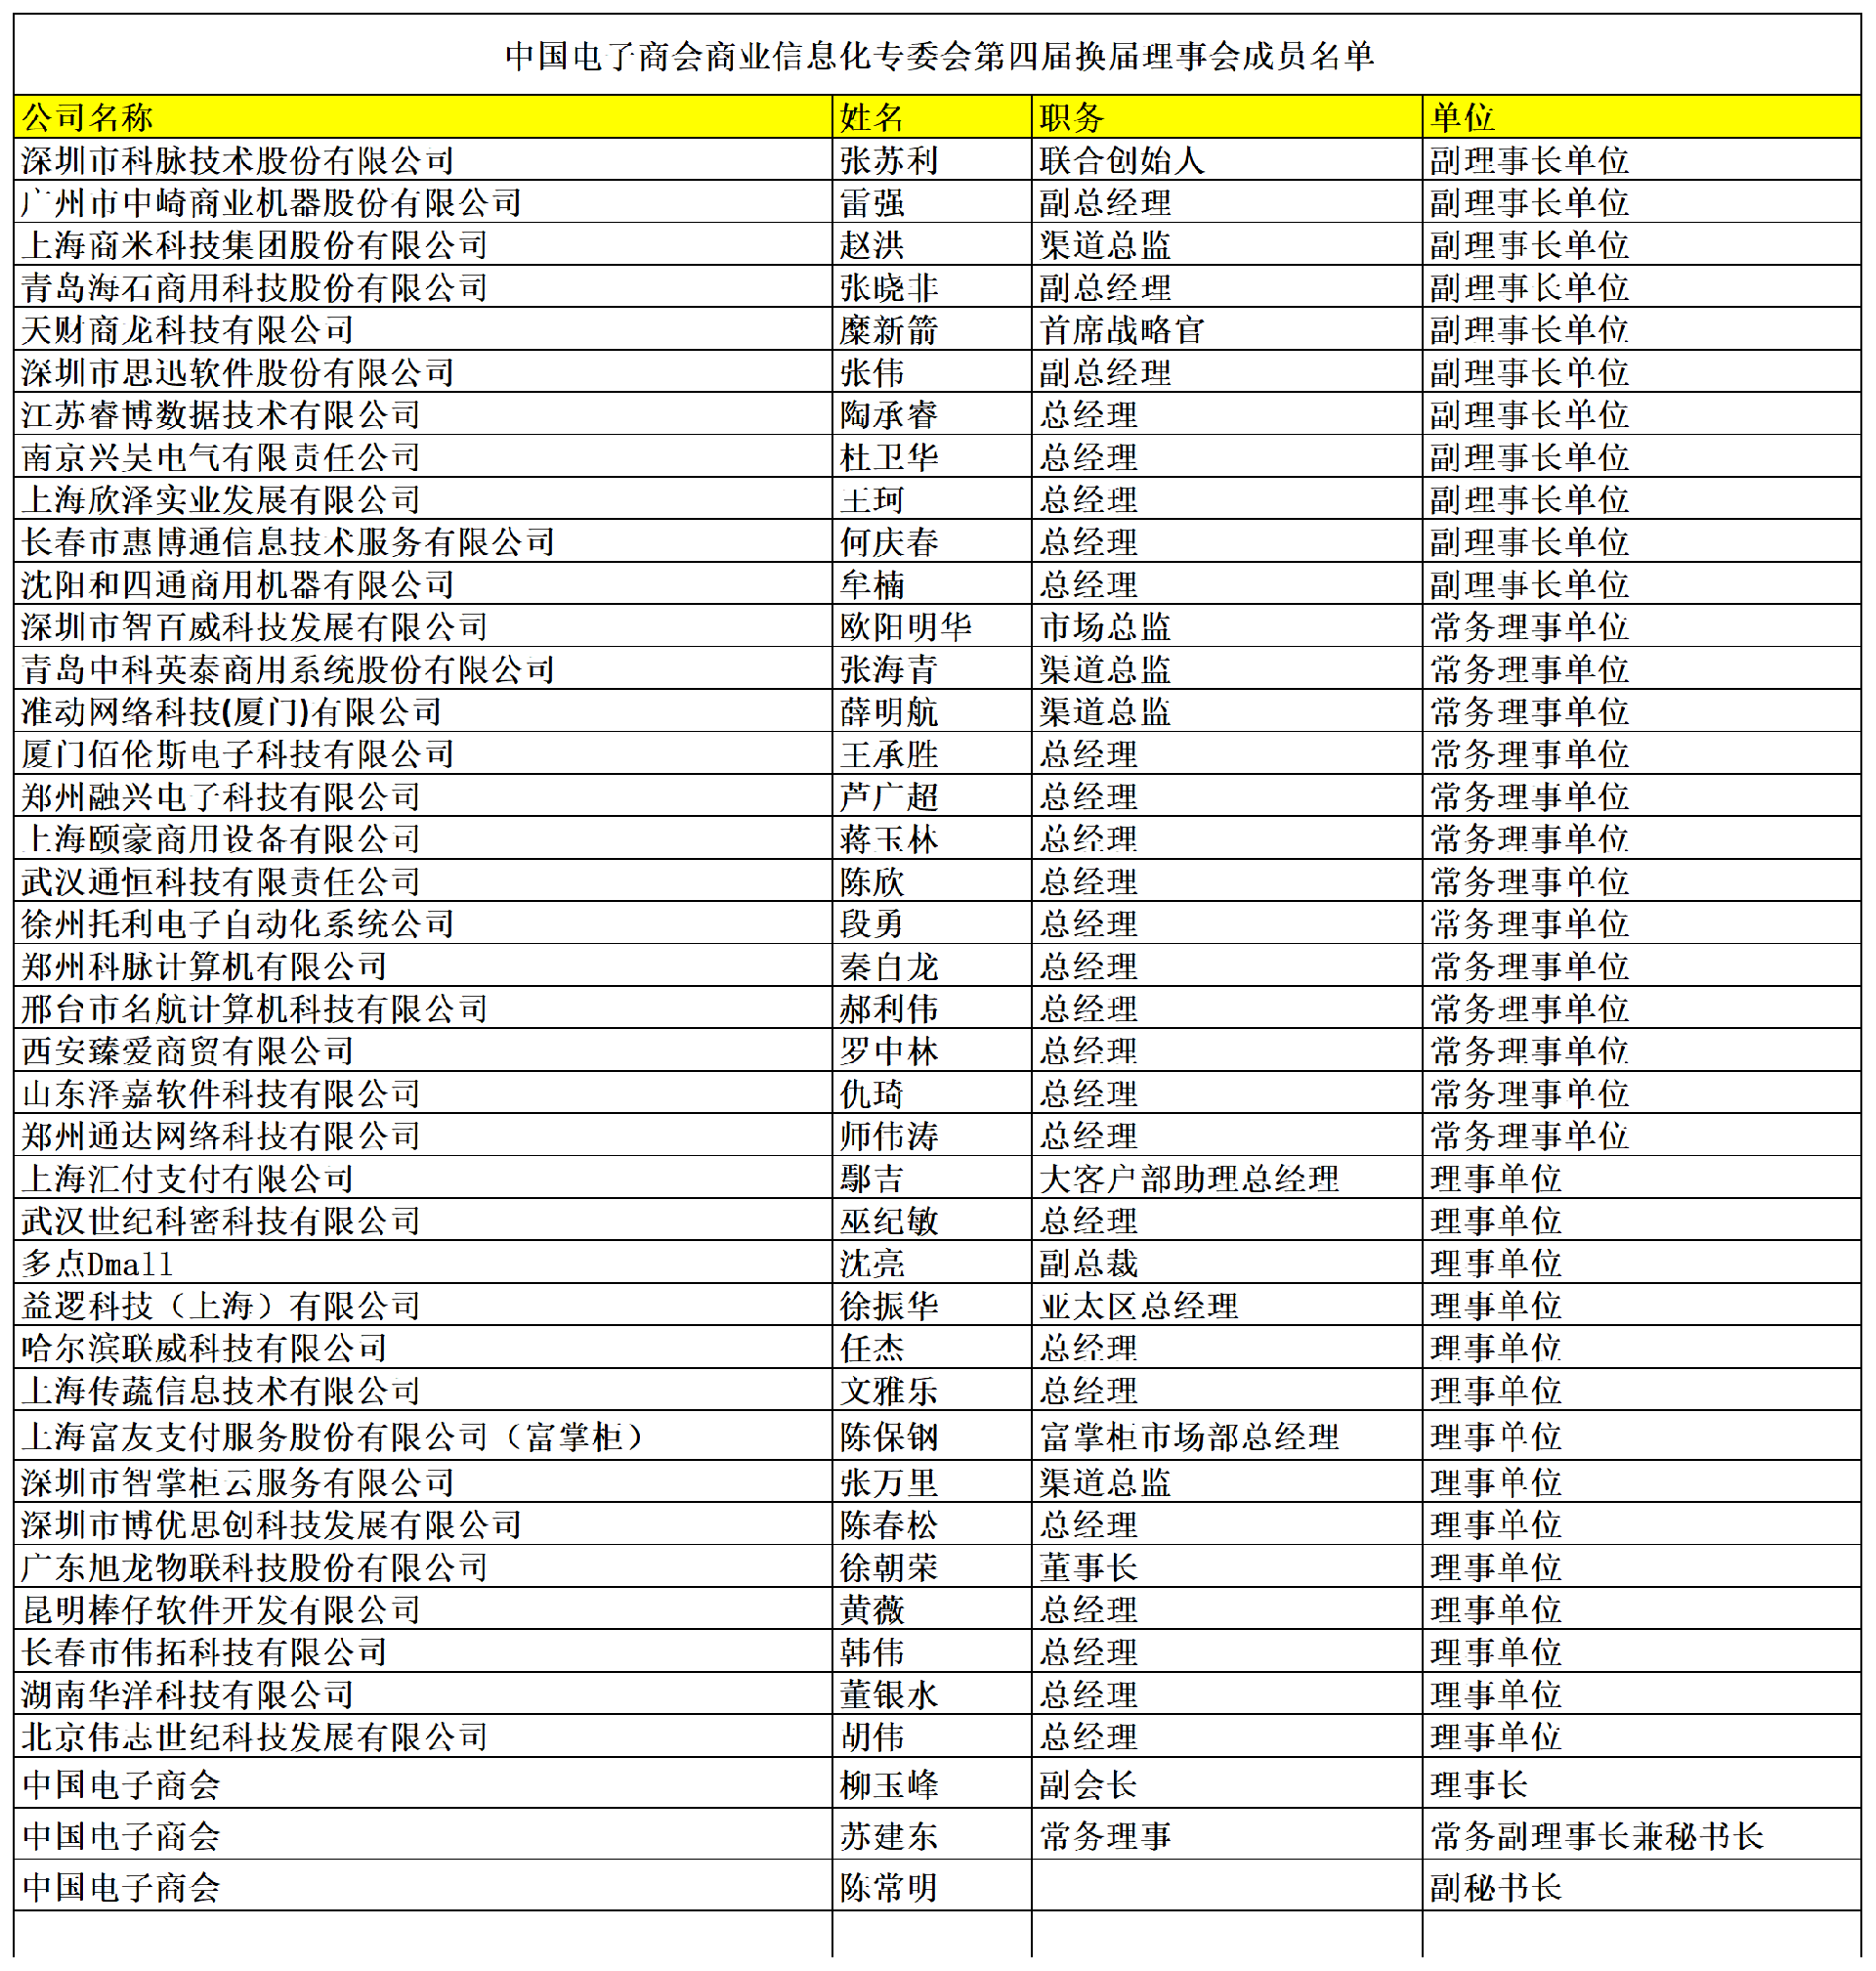Select the 职务 header cell
The height and width of the screenshot is (1971, 1876).
[1227, 117]
